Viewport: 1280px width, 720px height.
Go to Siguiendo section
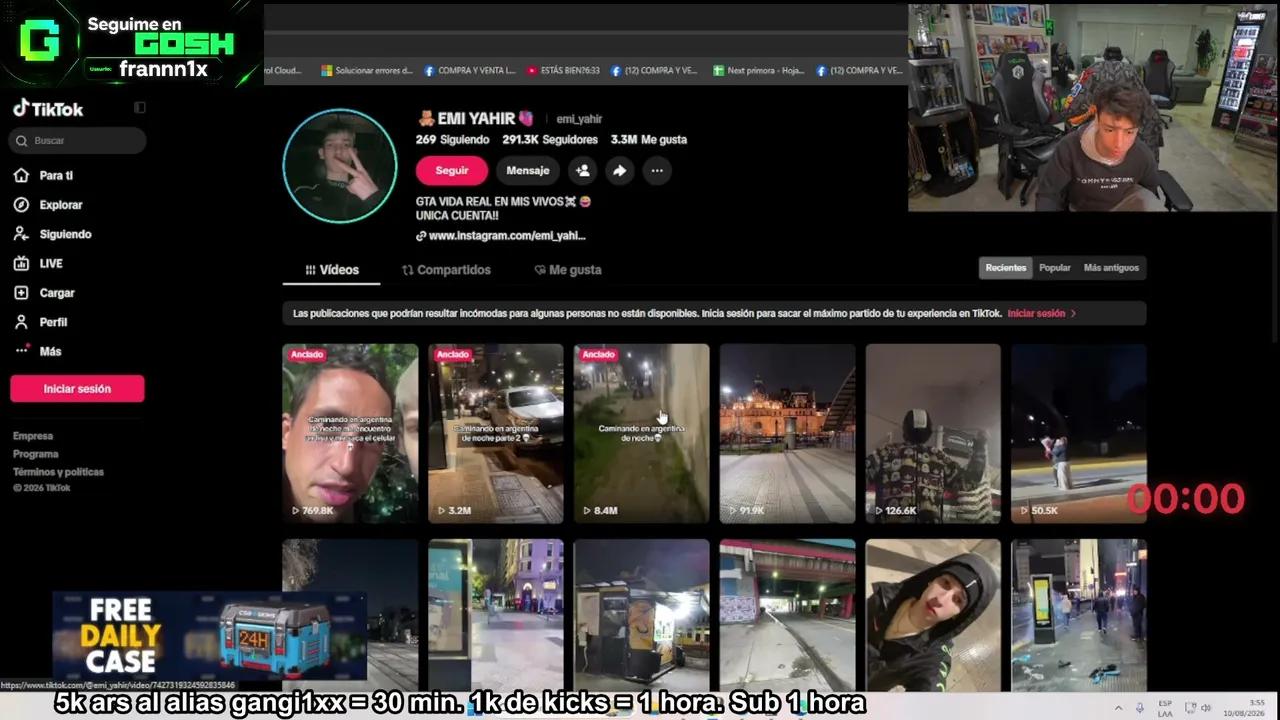pos(53,234)
